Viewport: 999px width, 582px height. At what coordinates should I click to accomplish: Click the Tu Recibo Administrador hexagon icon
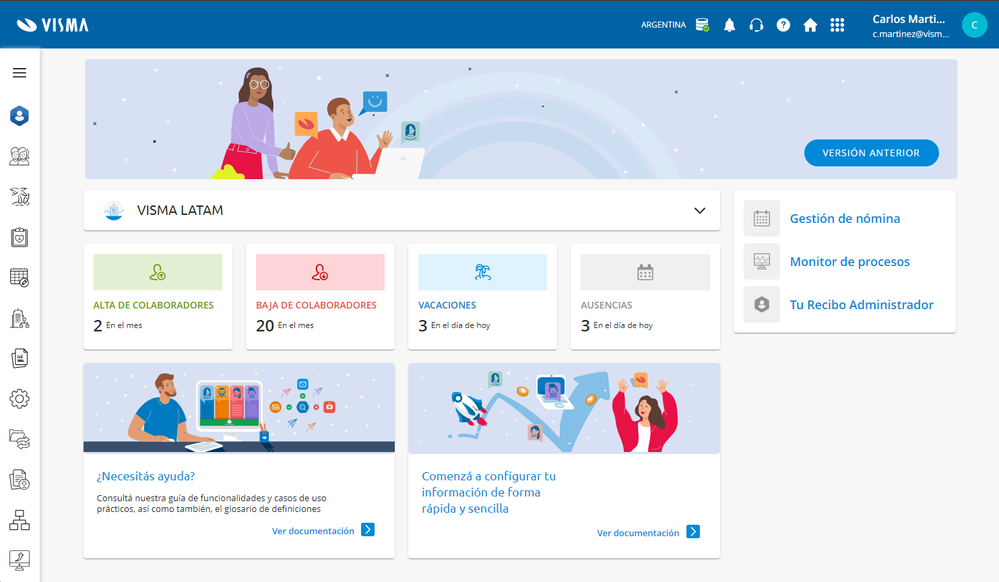pyautogui.click(x=761, y=305)
